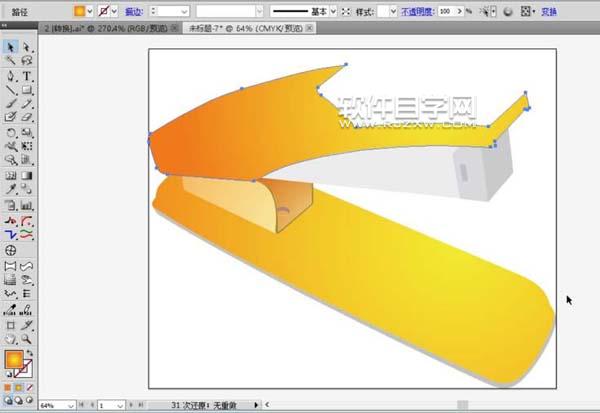Select the Lasso tool
Viewport: 600px width, 413px height.
[26, 60]
